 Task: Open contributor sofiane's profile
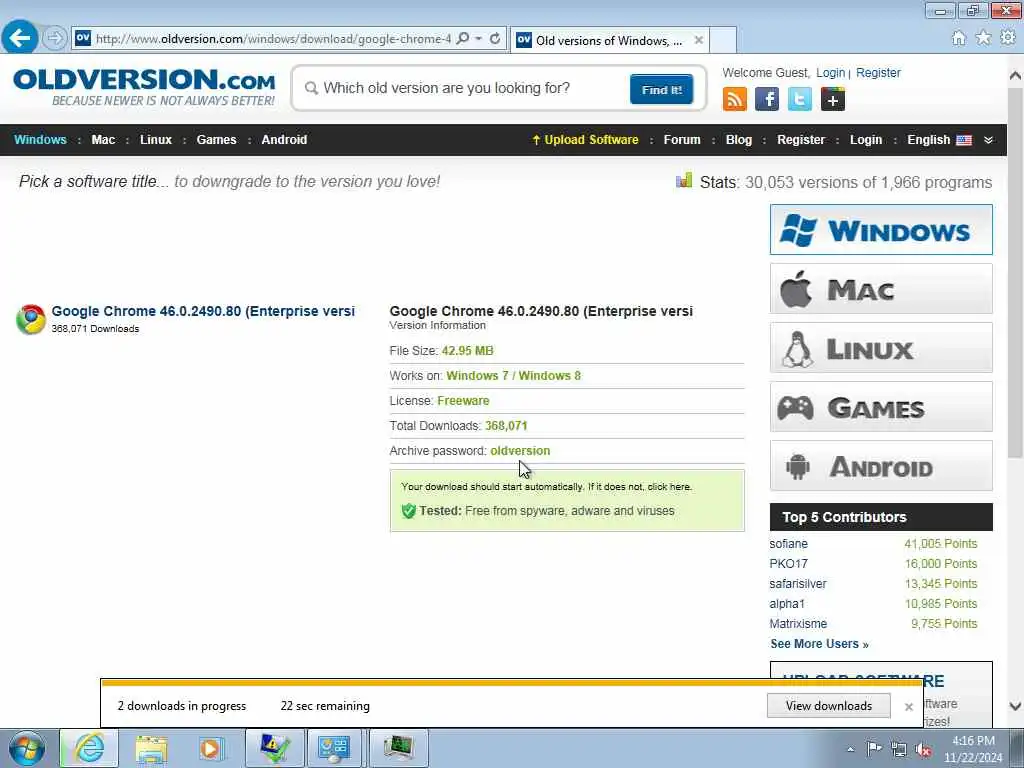[788, 544]
